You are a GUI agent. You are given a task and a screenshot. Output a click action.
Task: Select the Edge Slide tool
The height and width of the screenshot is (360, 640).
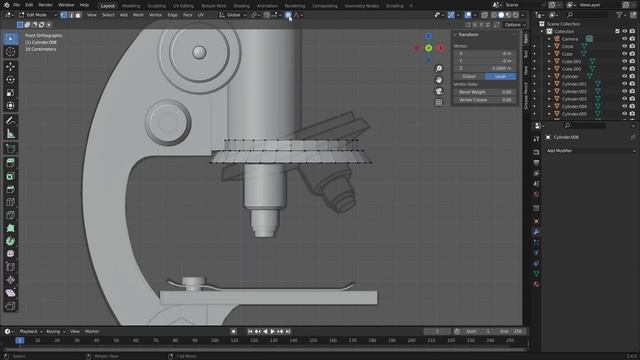coord(11,267)
